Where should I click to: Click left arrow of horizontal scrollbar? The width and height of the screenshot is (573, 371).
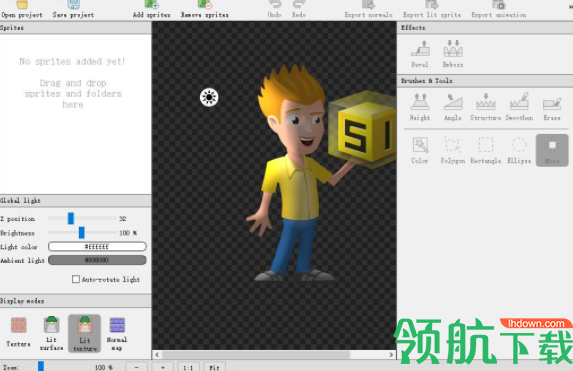click(157, 355)
